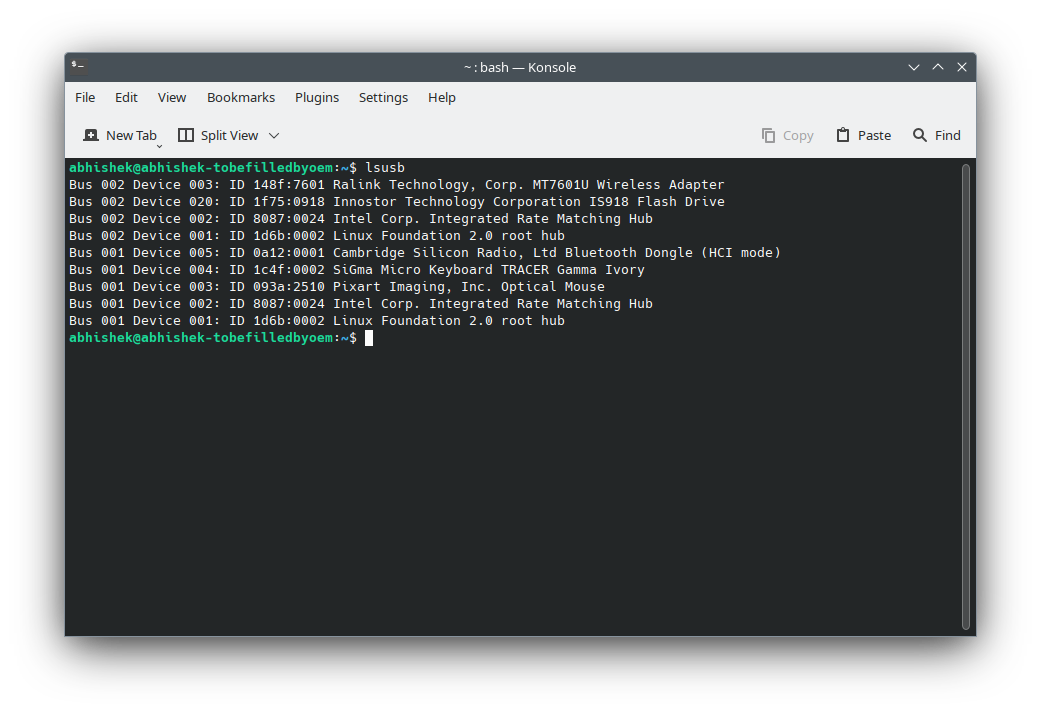Open the Settings menu

(383, 97)
